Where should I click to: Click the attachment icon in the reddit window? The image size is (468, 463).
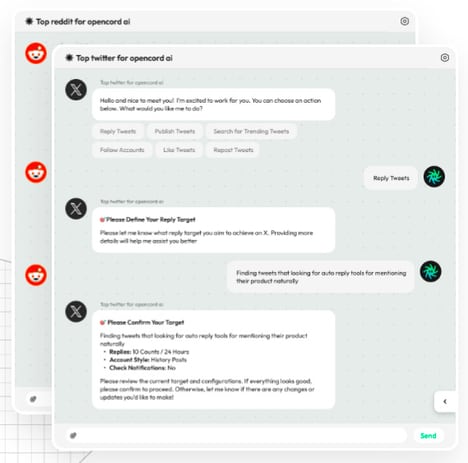33,399
